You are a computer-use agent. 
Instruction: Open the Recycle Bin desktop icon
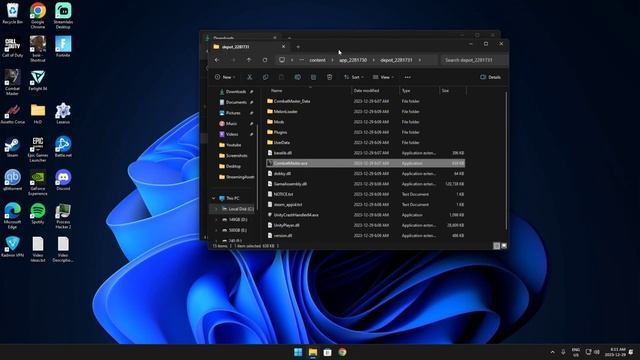click(x=13, y=13)
